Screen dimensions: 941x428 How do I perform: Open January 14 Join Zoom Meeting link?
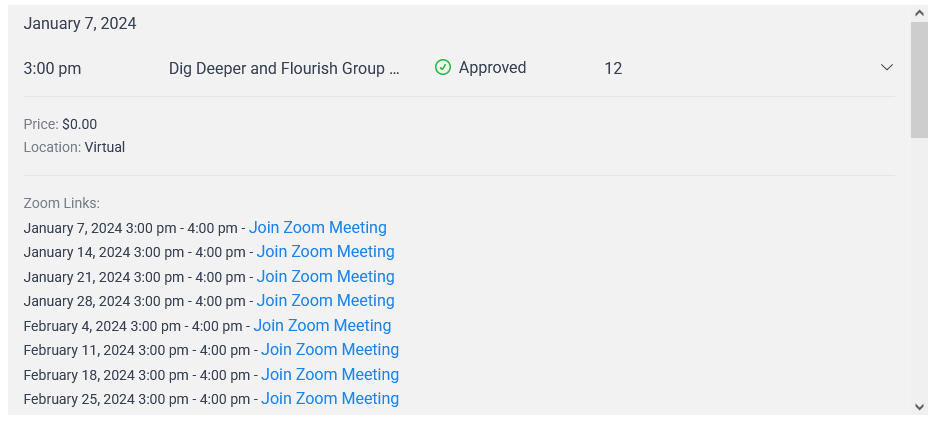coord(325,252)
